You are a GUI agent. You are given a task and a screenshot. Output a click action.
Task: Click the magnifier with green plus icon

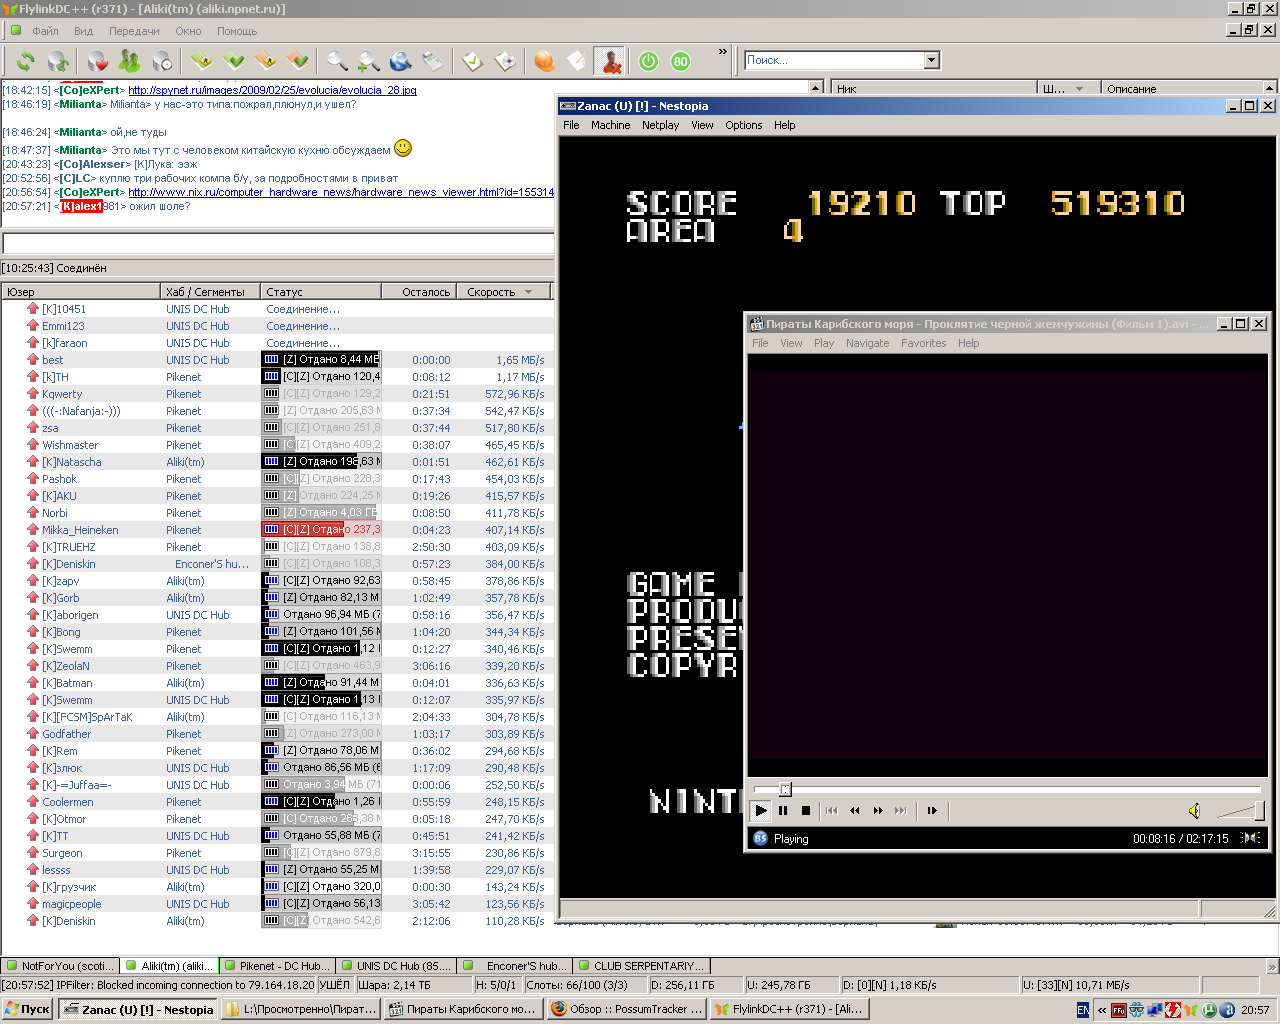(369, 62)
